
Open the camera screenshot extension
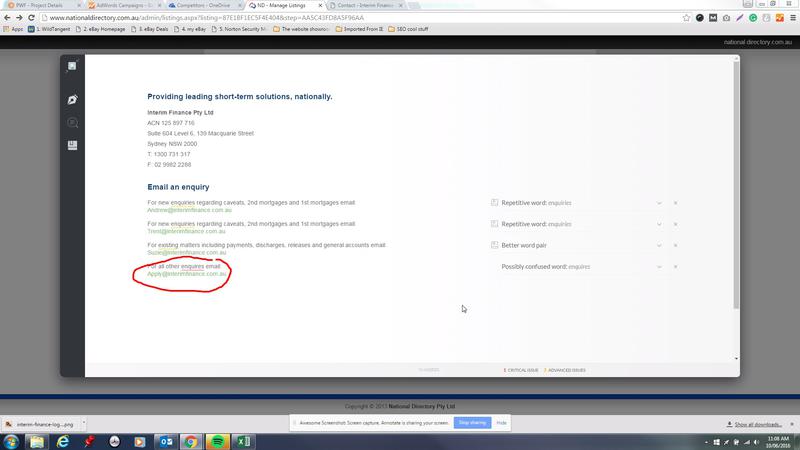(x=726, y=18)
